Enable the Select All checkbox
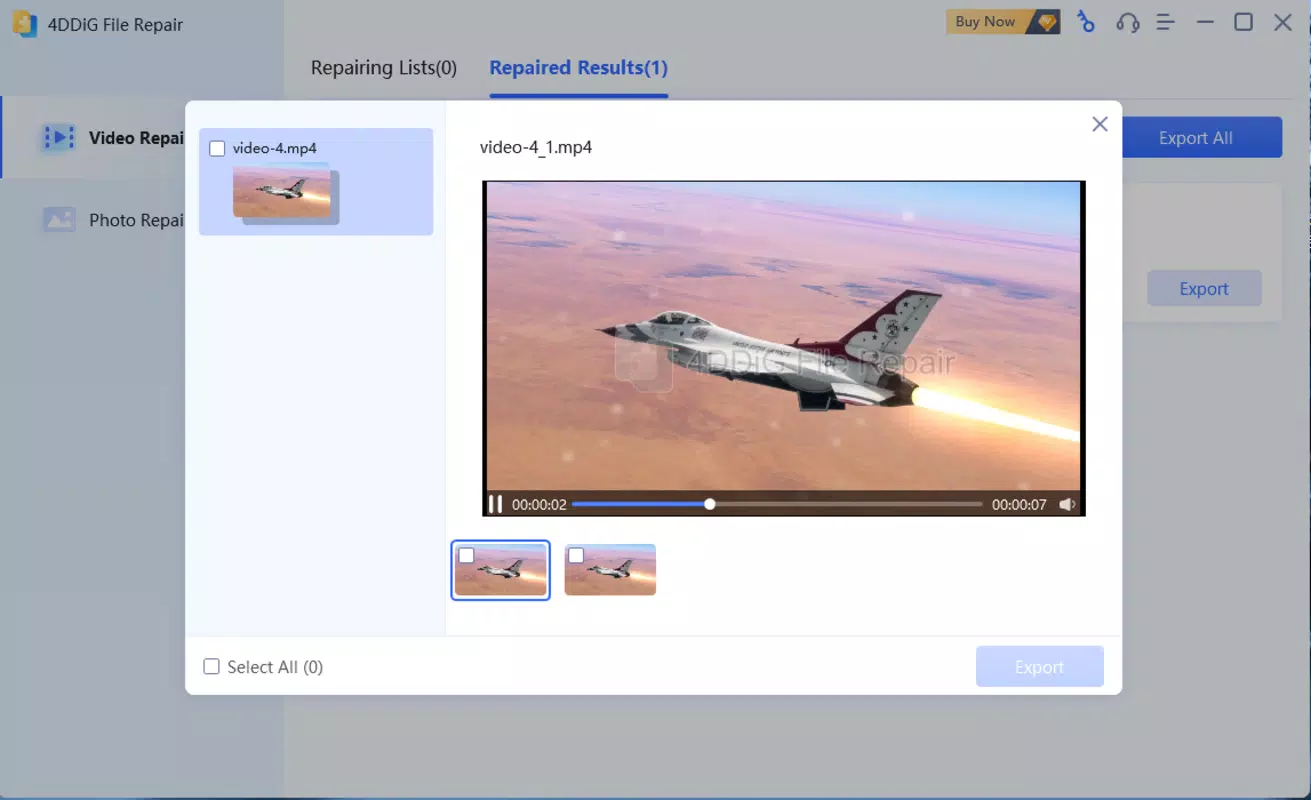 coord(211,667)
